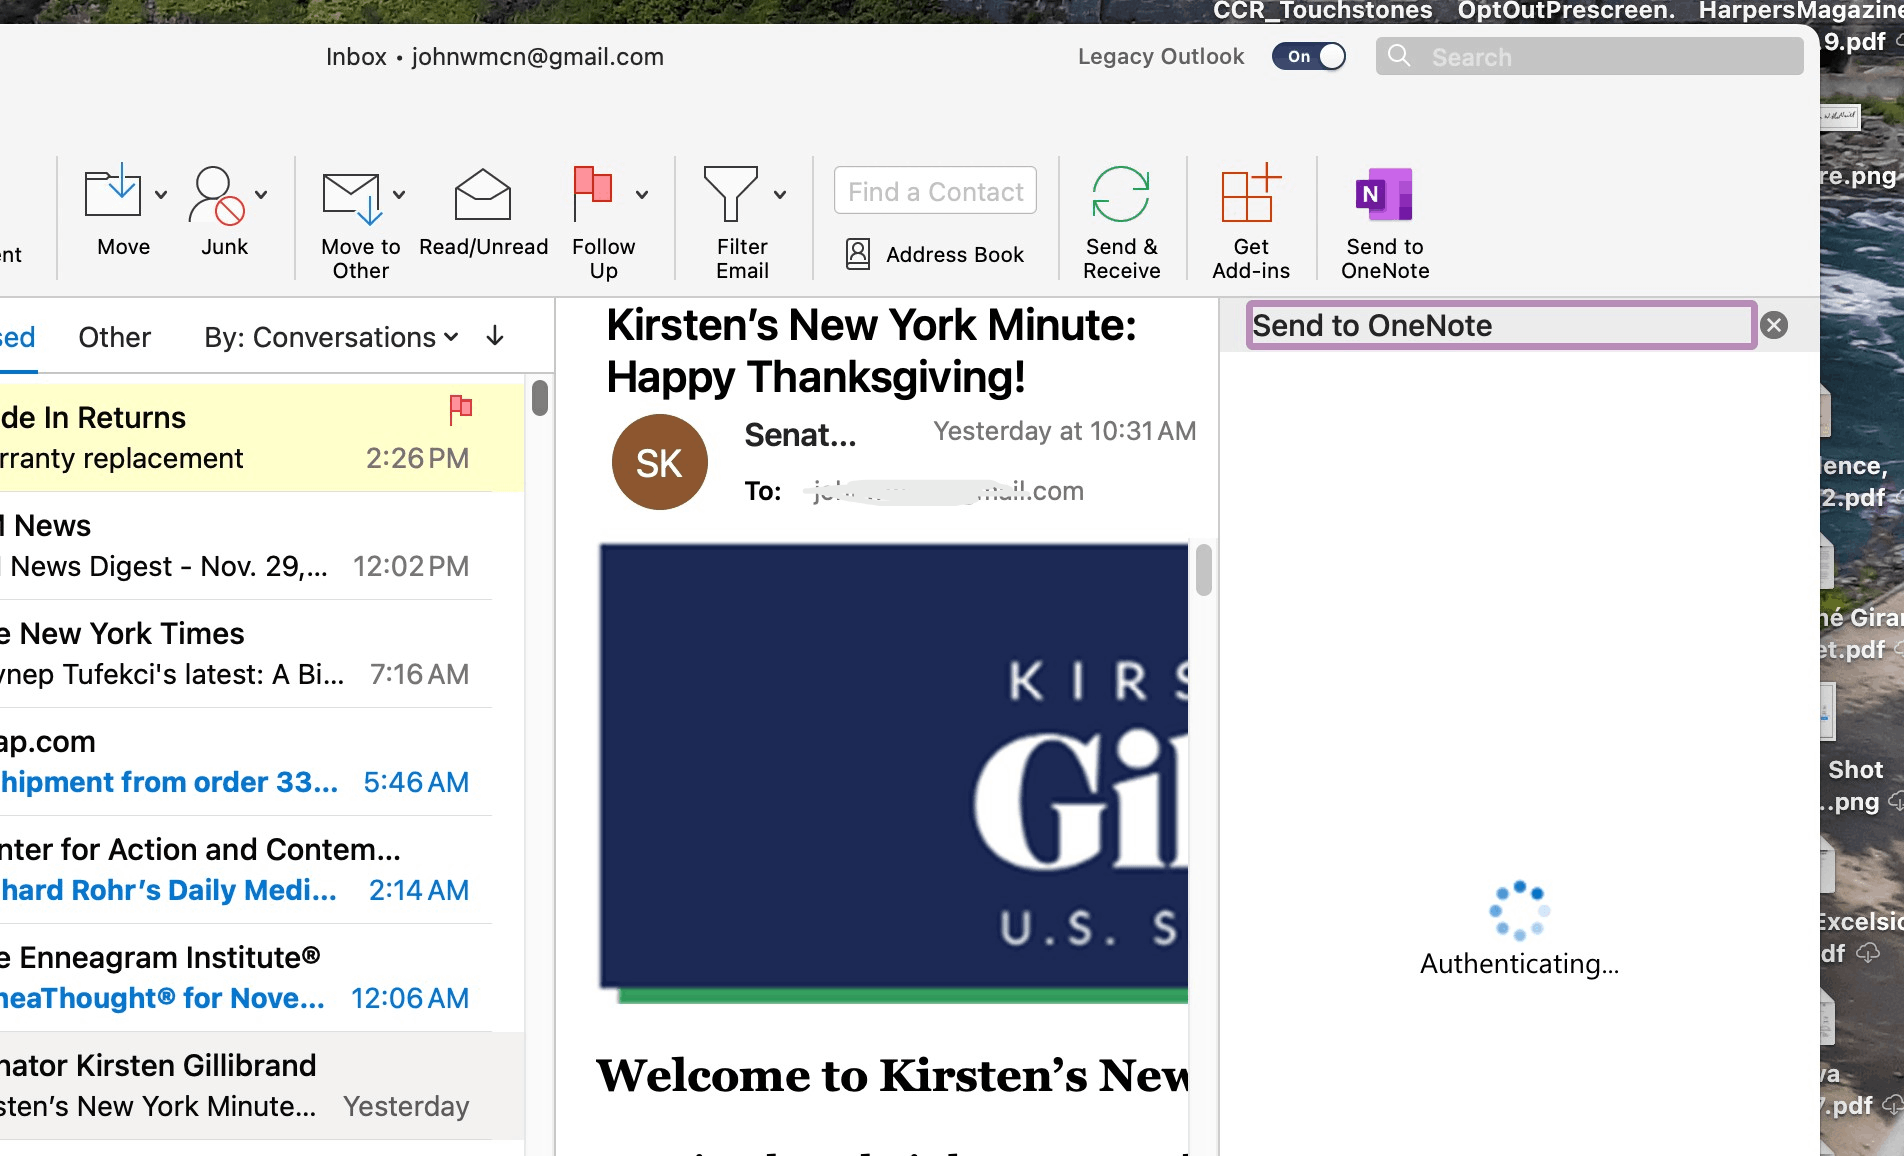Click the Filter Email funnel icon
The width and height of the screenshot is (1904, 1156).
731,193
